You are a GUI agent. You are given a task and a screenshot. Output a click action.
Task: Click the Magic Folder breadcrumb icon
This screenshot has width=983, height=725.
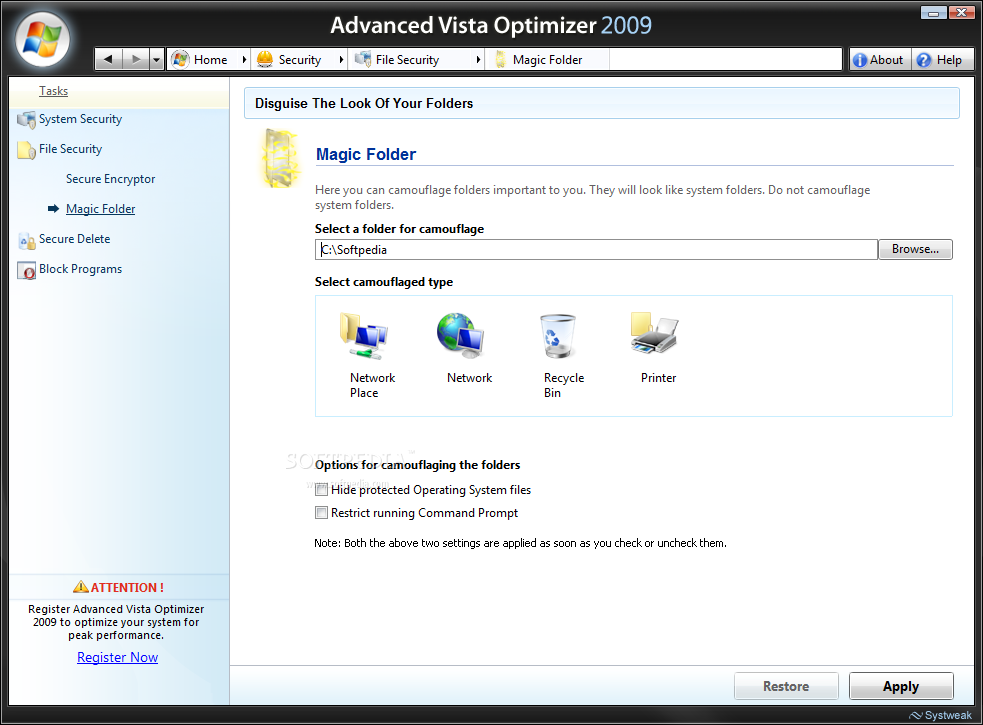click(x=500, y=60)
